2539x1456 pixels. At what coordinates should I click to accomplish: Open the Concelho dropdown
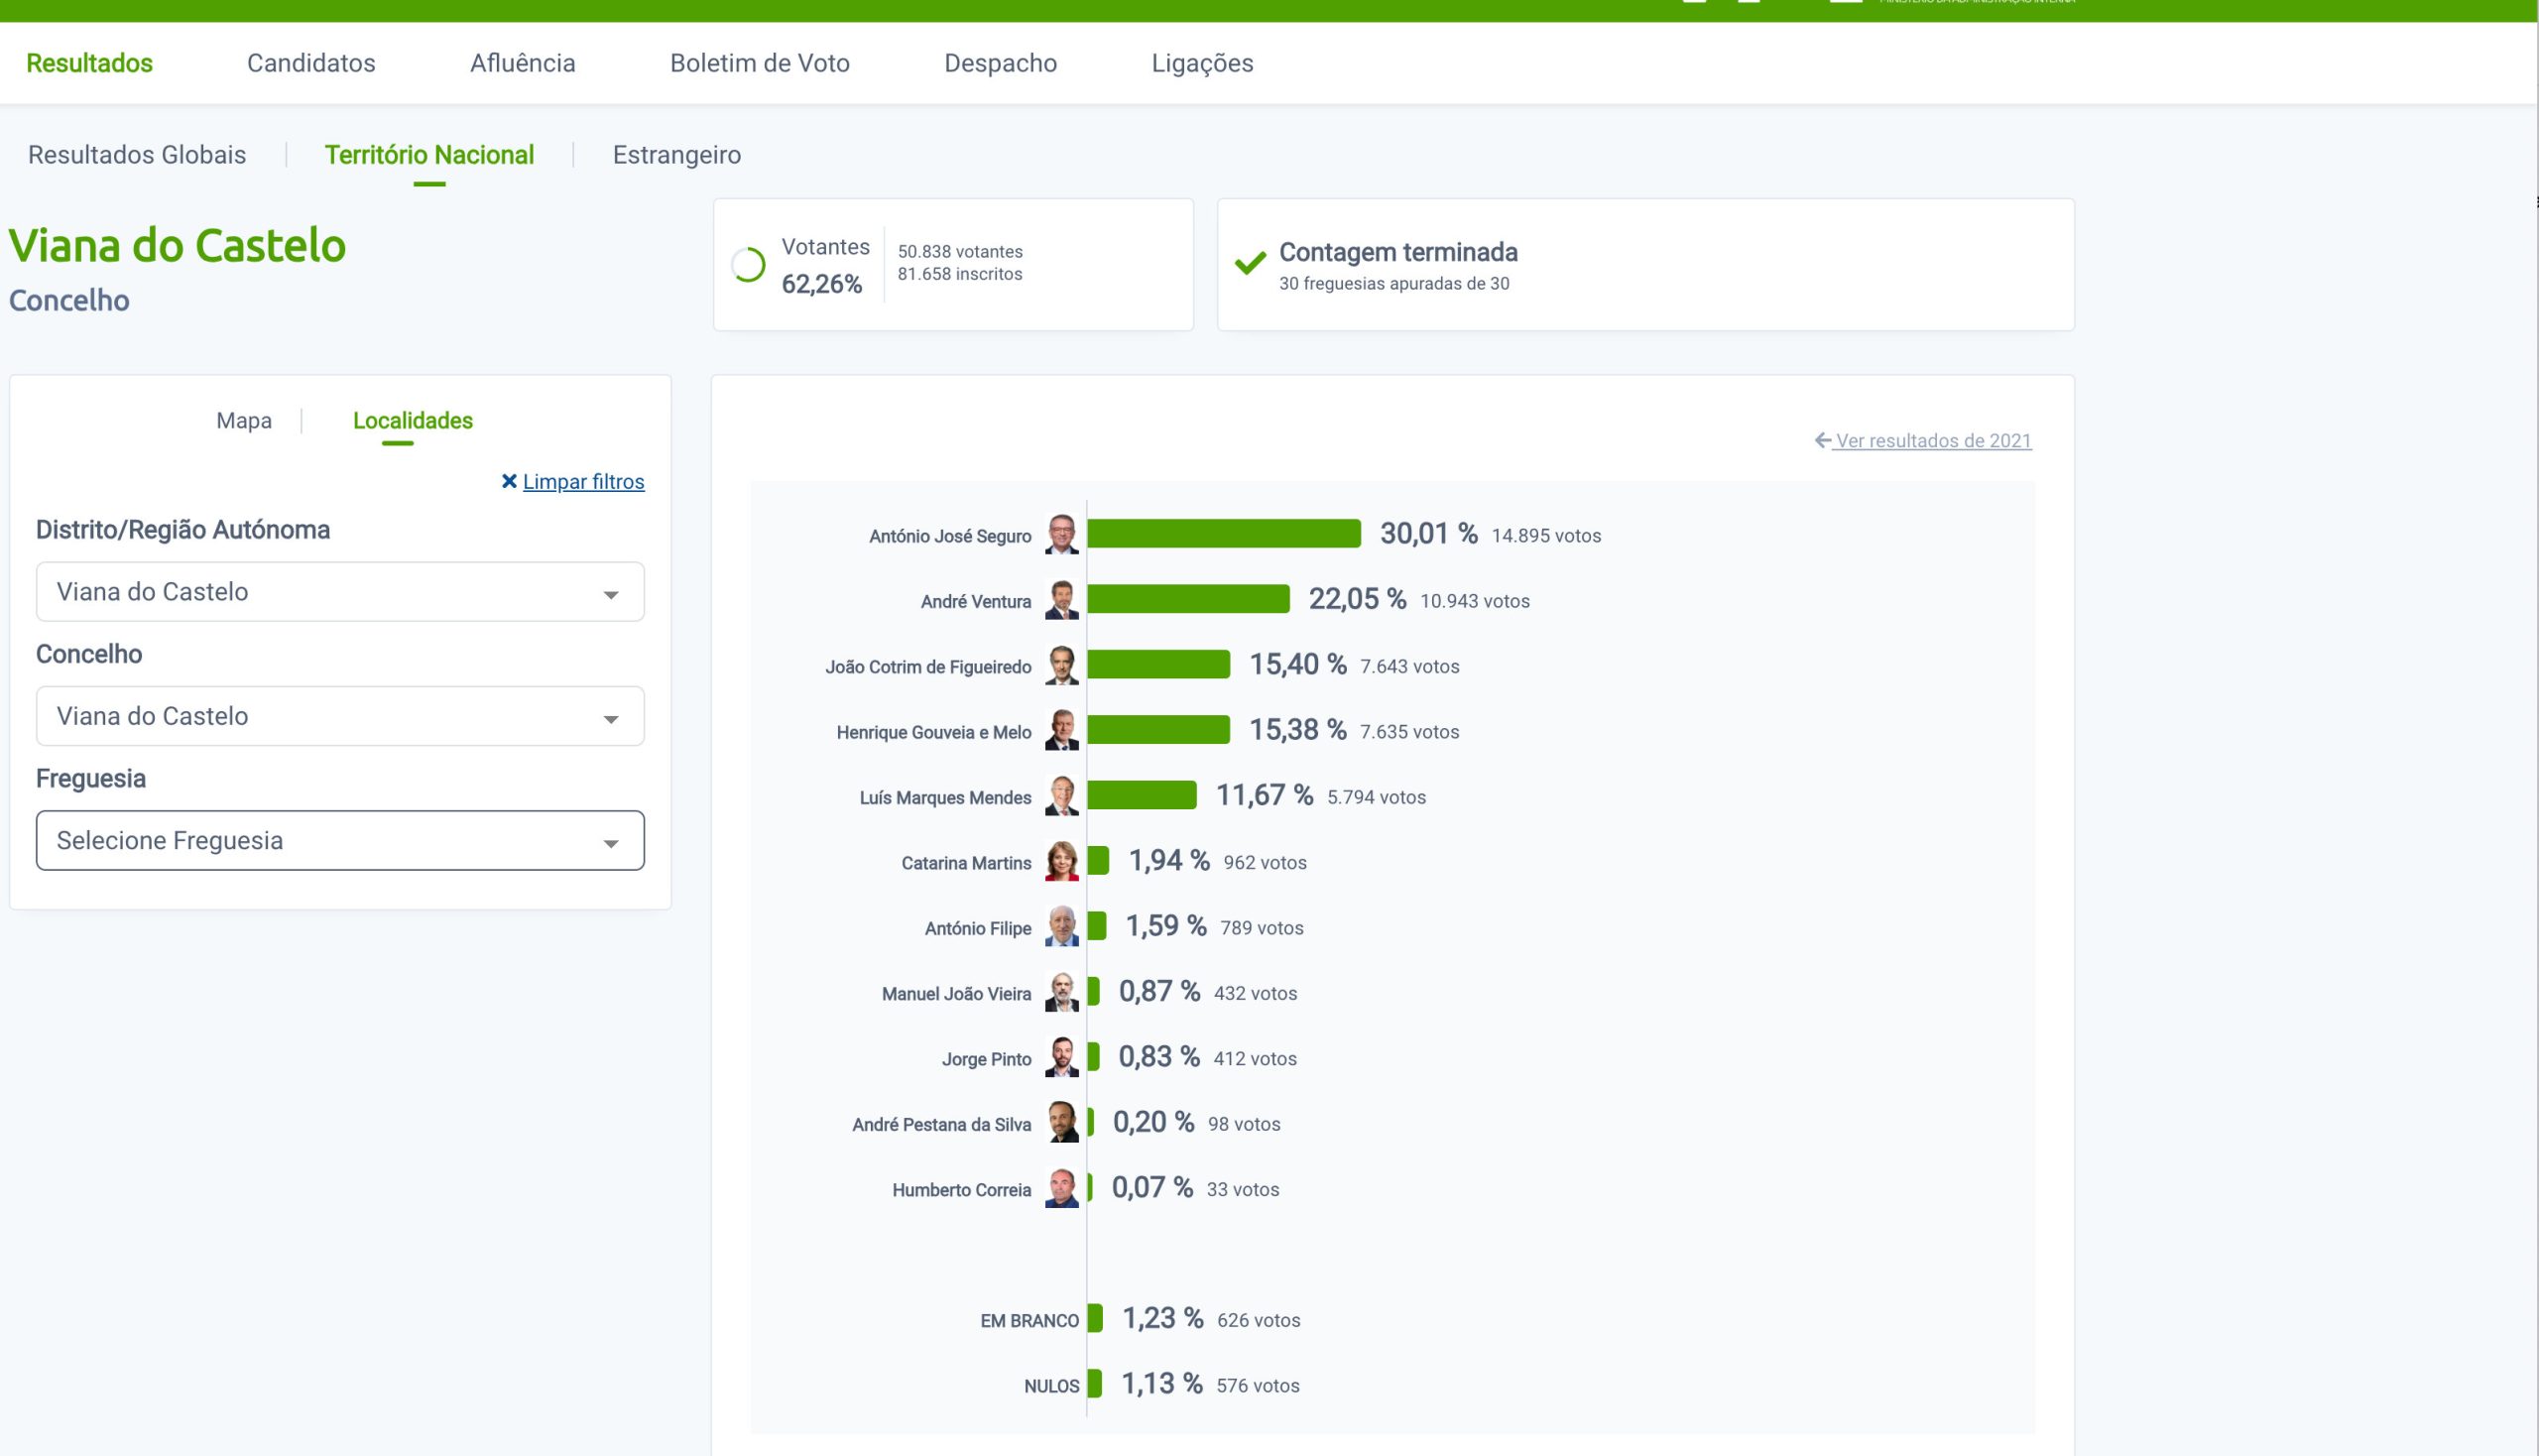[x=340, y=716]
